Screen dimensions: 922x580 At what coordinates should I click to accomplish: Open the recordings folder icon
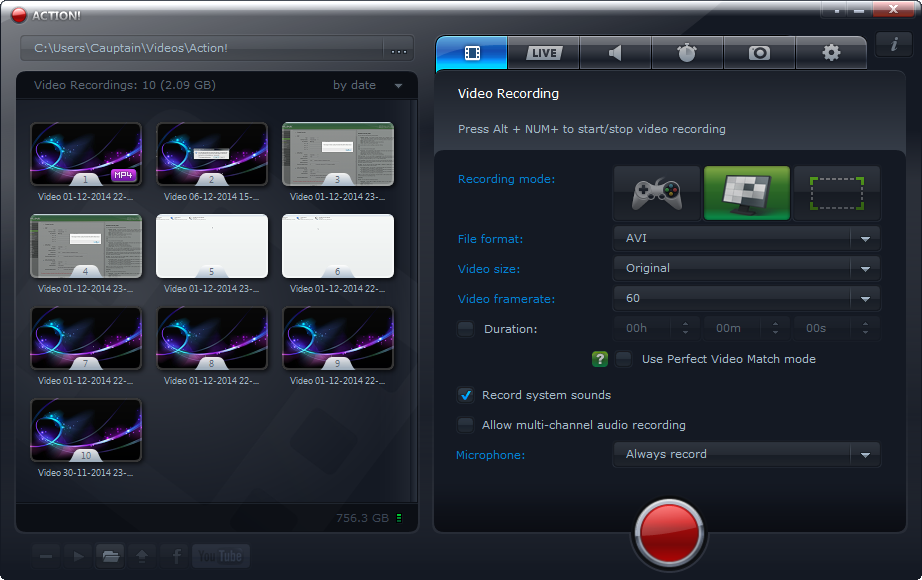pyautogui.click(x=110, y=556)
